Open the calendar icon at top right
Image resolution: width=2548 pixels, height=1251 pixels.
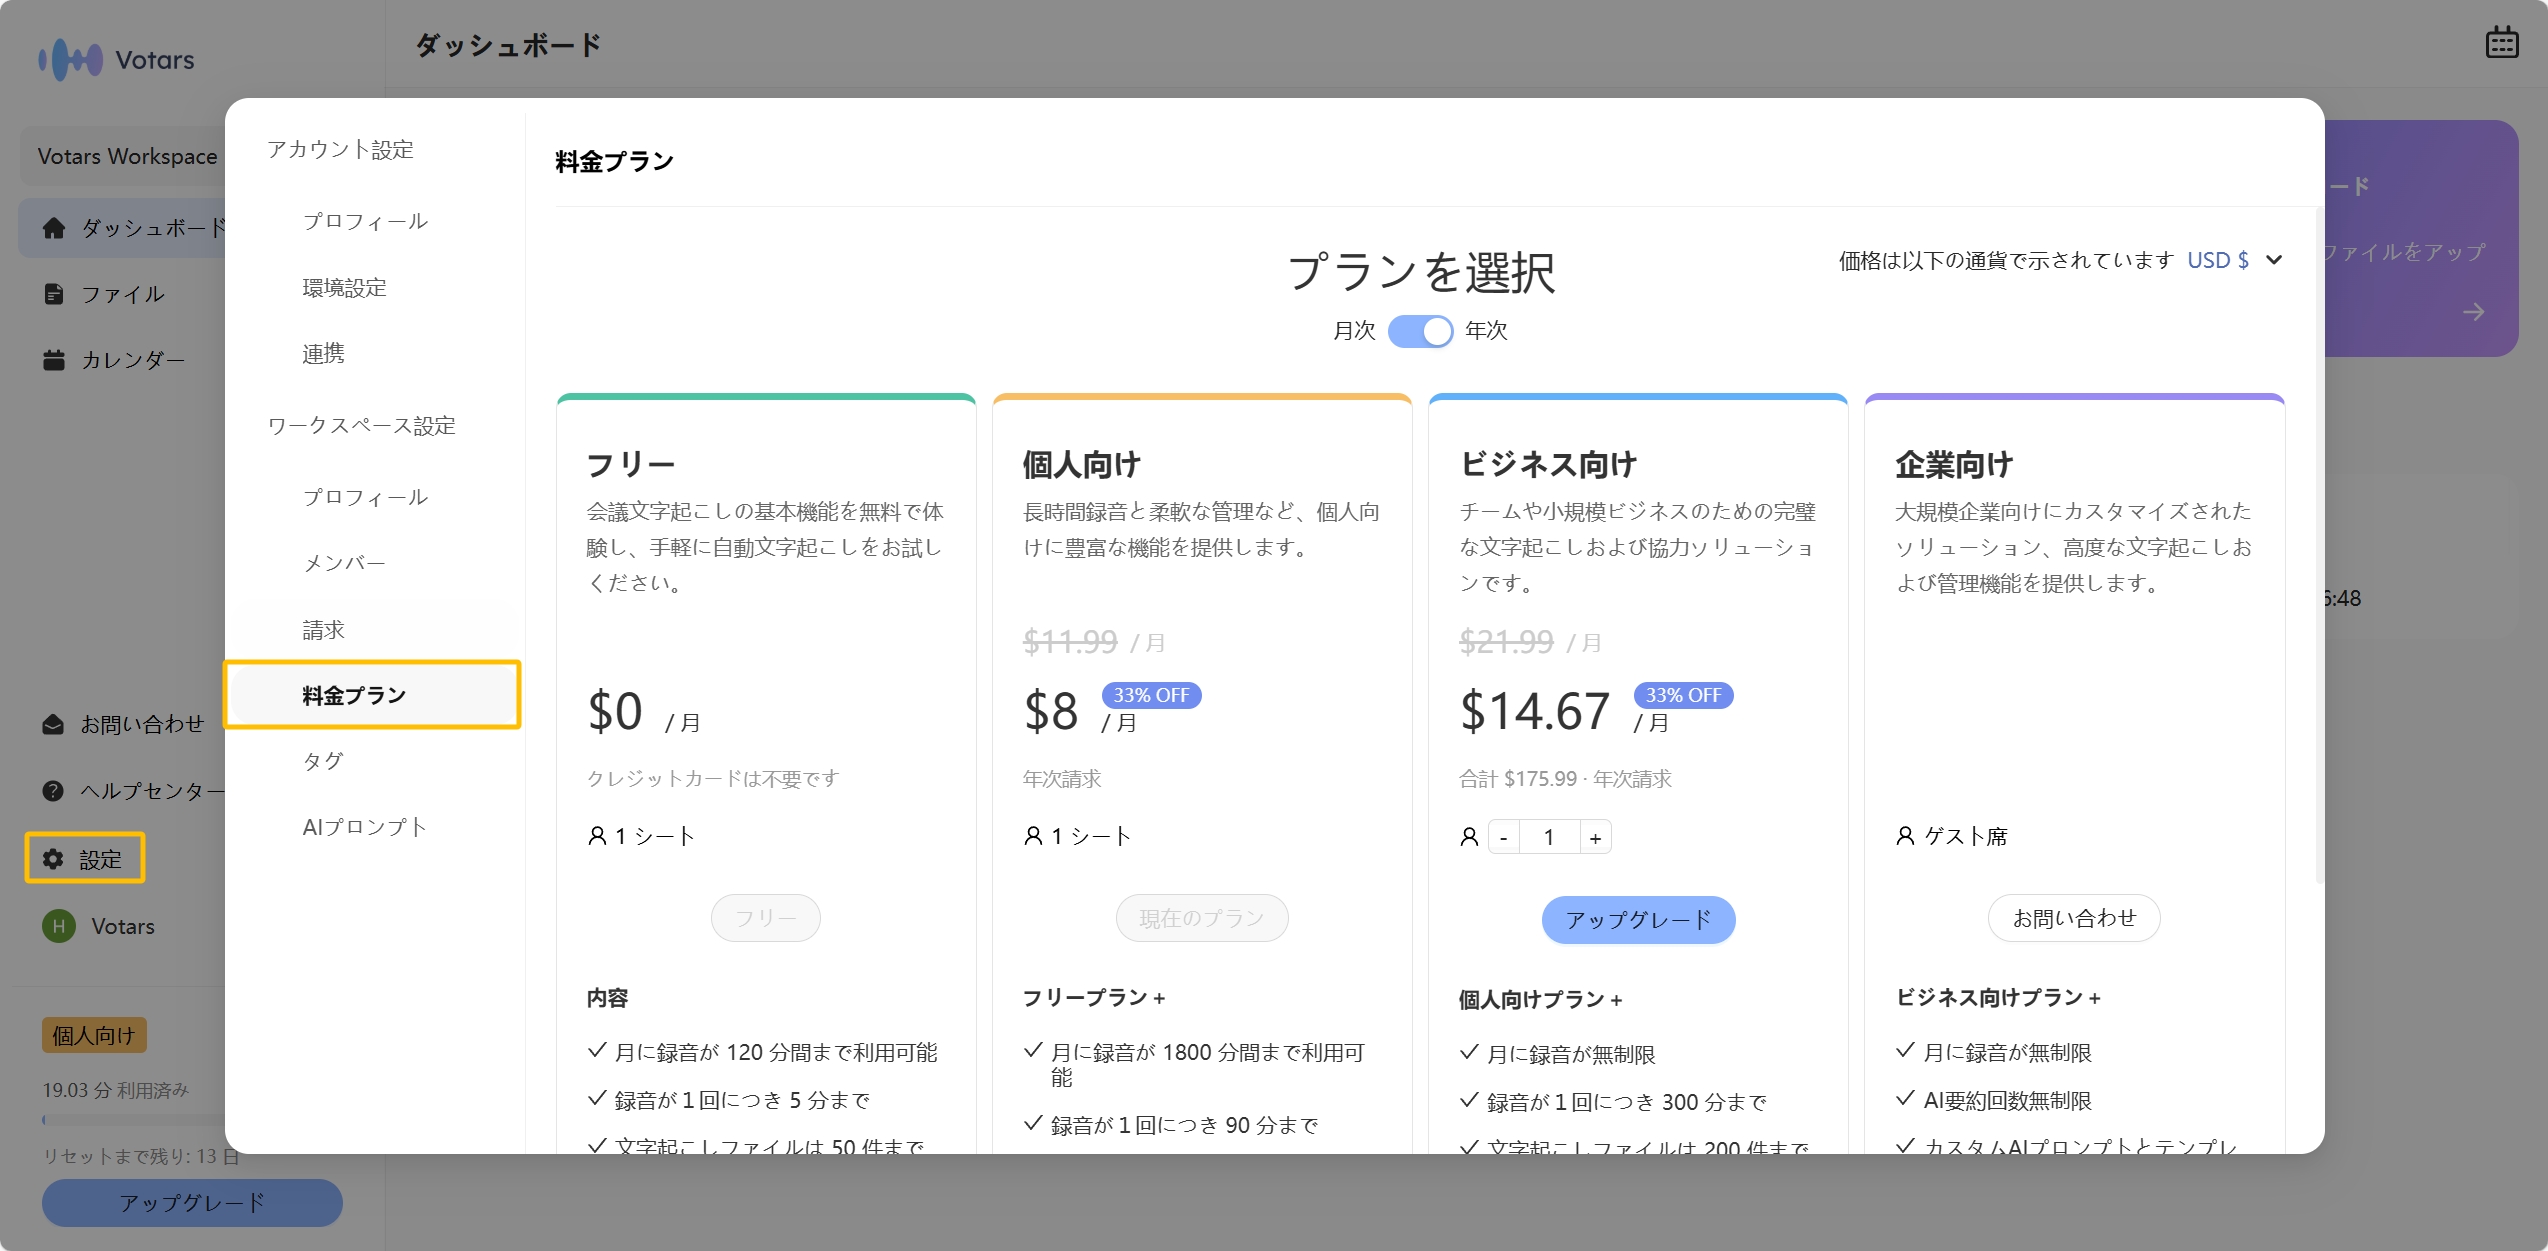pos(2501,43)
